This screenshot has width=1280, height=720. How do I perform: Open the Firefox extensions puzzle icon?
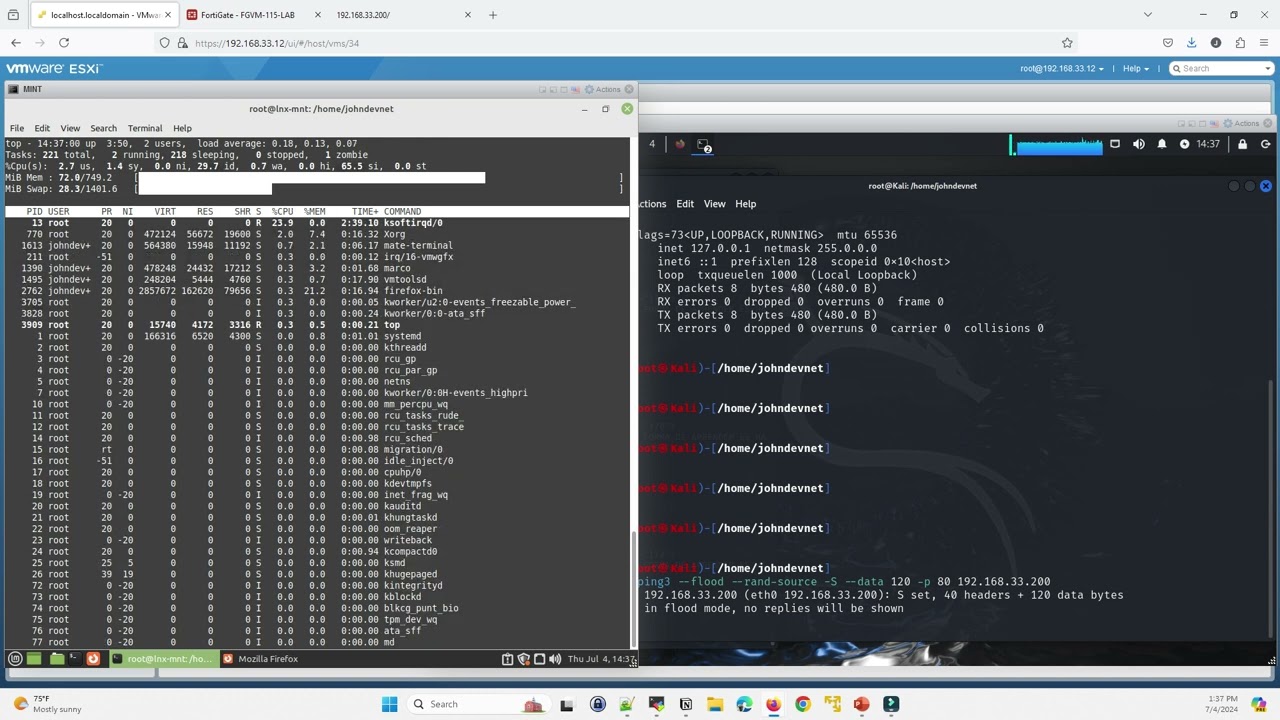(x=1240, y=43)
